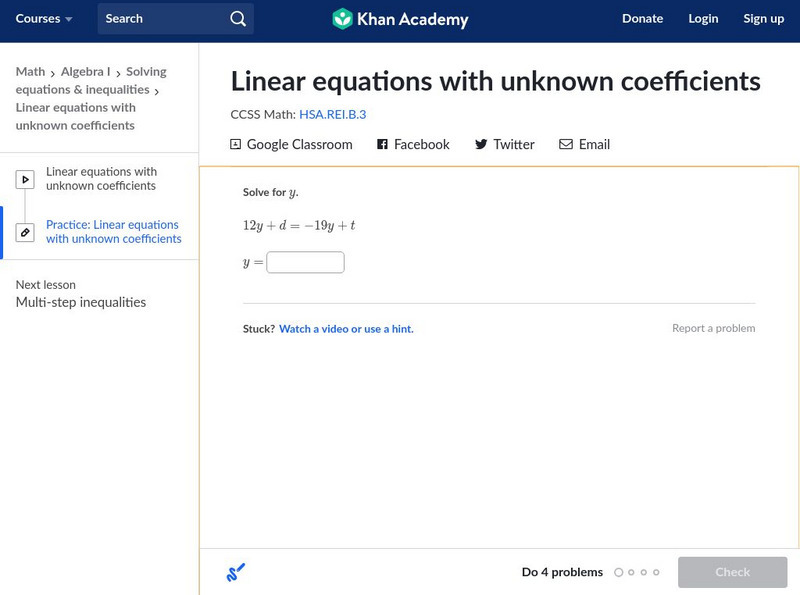This screenshot has height=595, width=800.
Task: Open the Math breadcrumb link
Action: coord(30,72)
